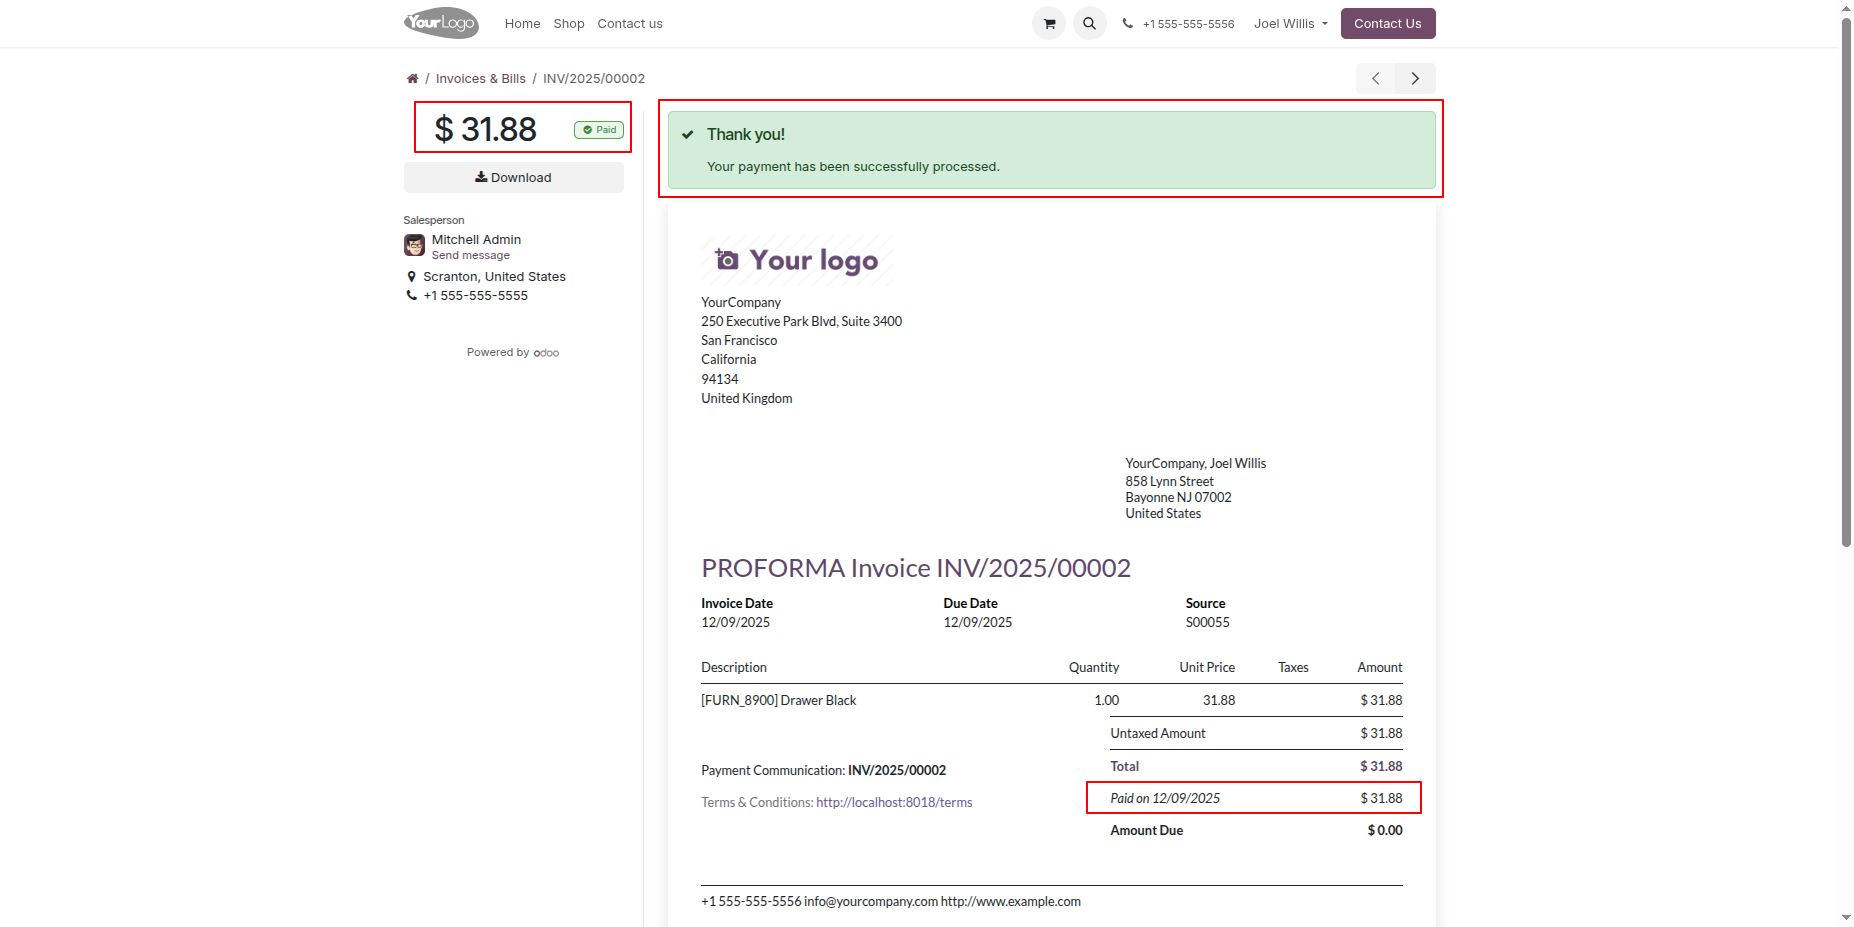Click Send message under Mitchell Admin
This screenshot has height=927, width=1854.
[470, 256]
